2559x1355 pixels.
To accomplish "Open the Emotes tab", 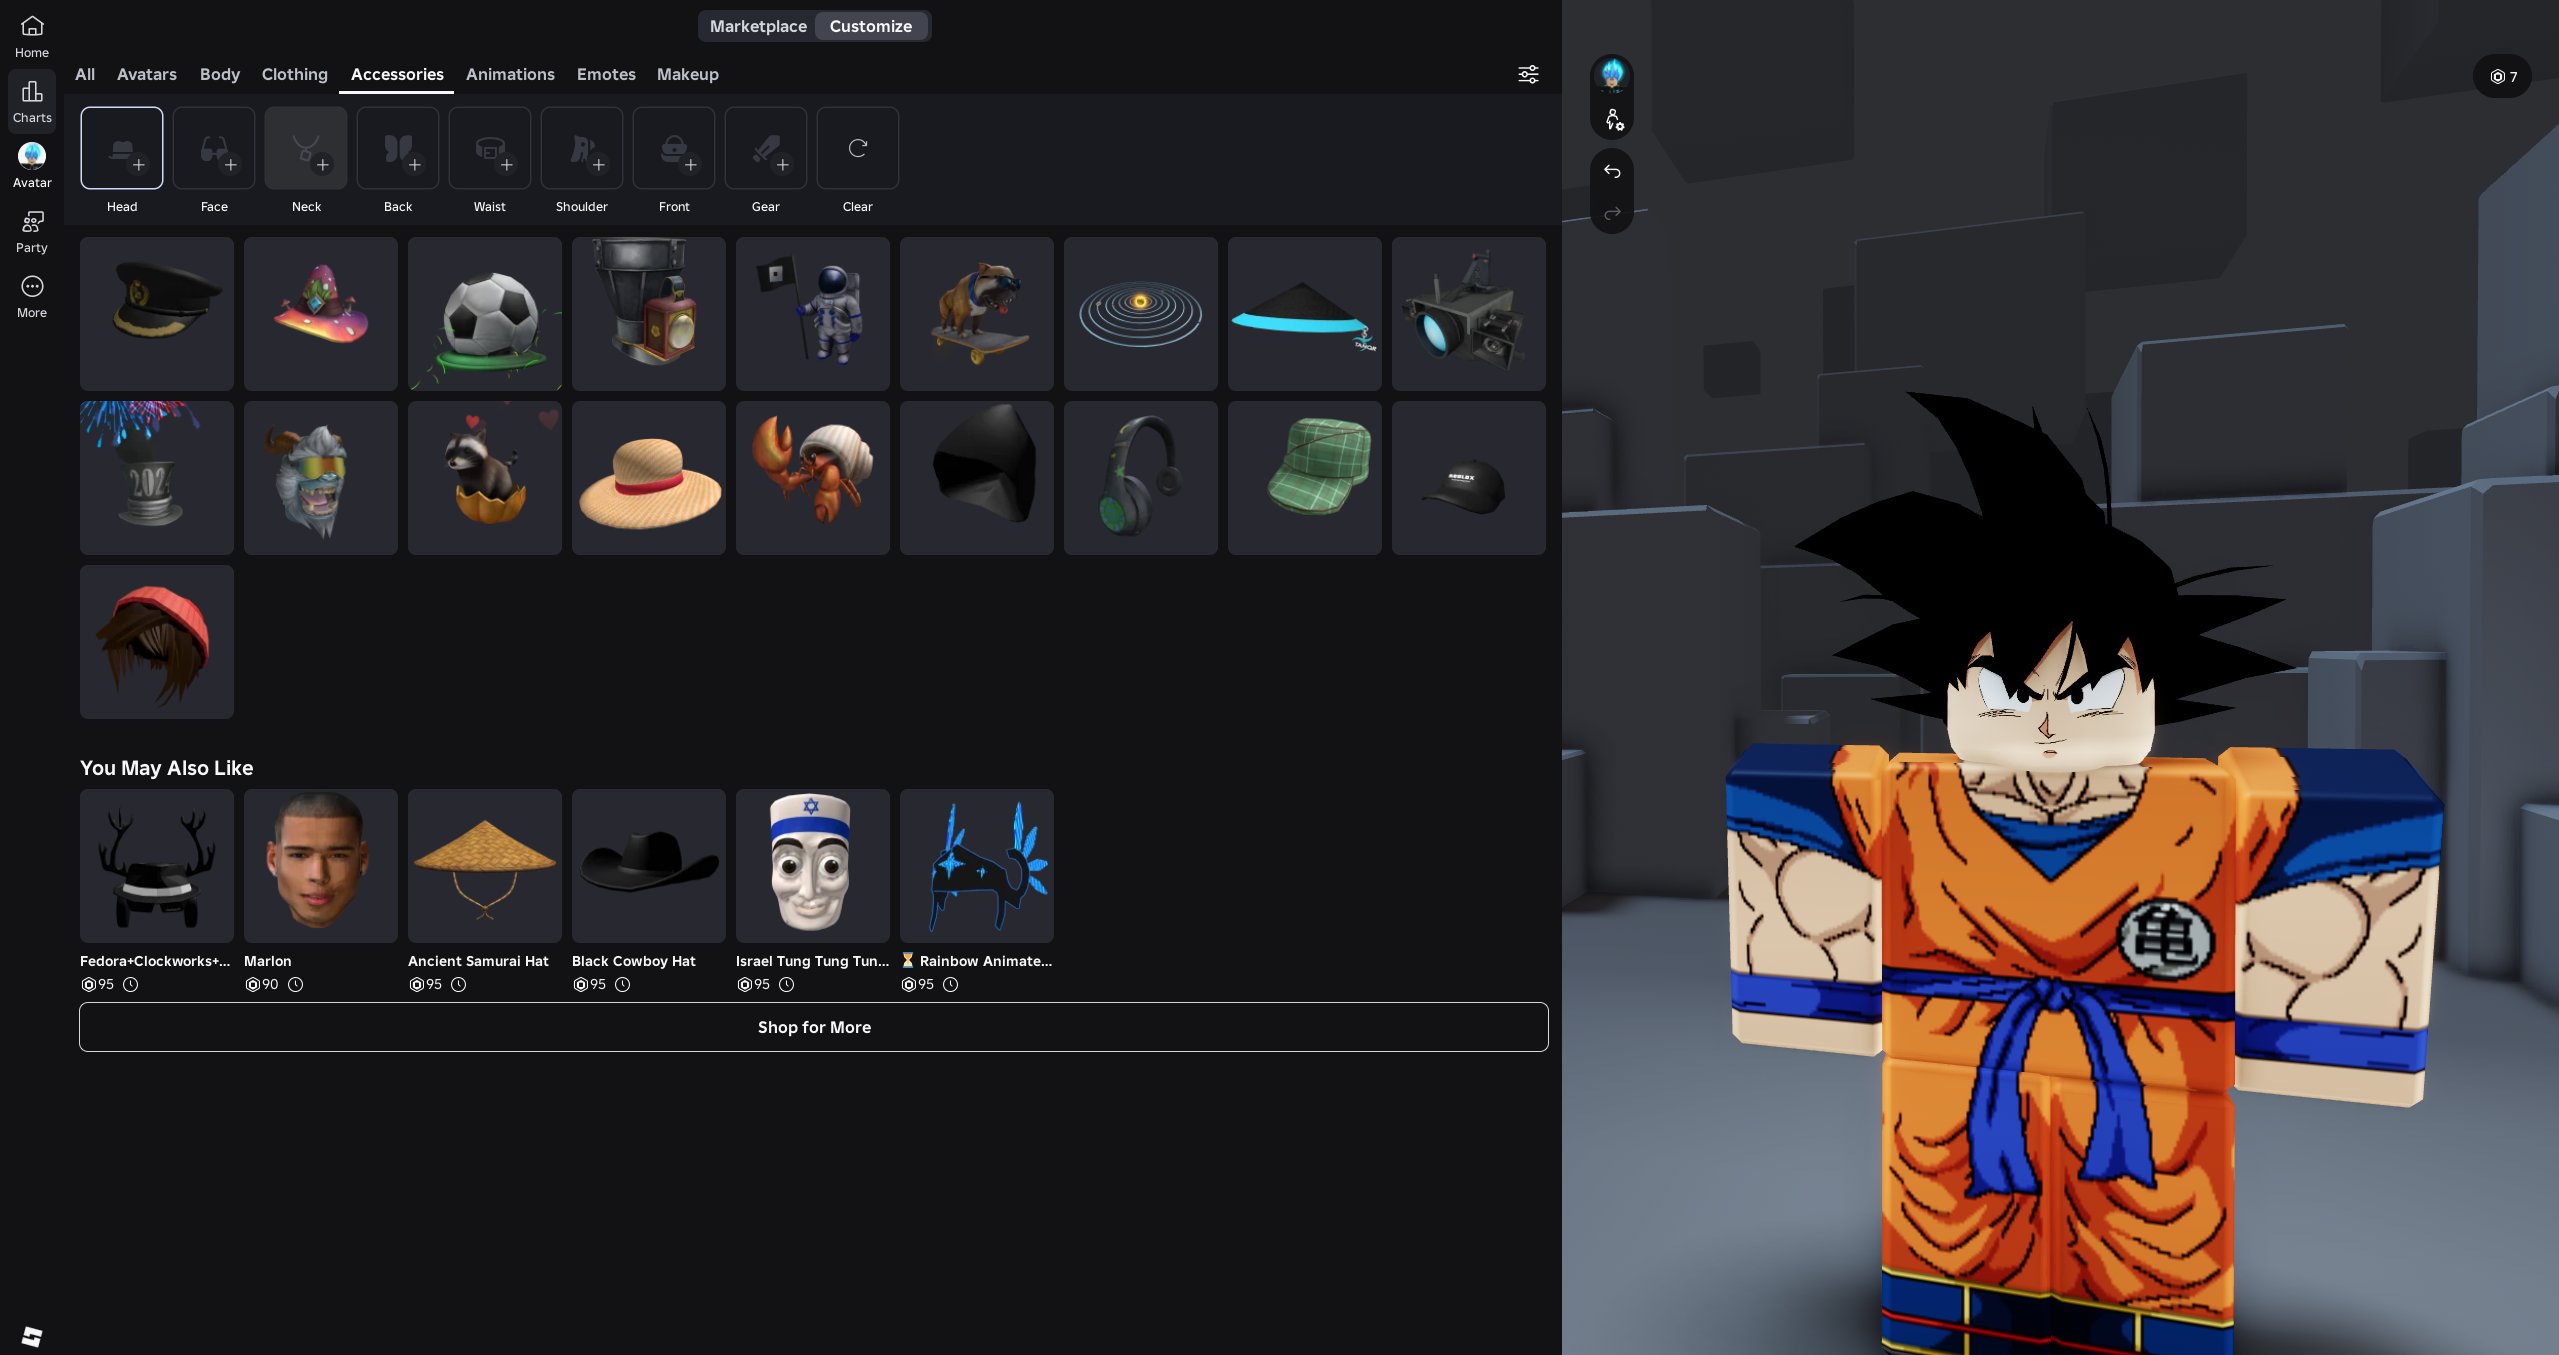I will (x=606, y=74).
